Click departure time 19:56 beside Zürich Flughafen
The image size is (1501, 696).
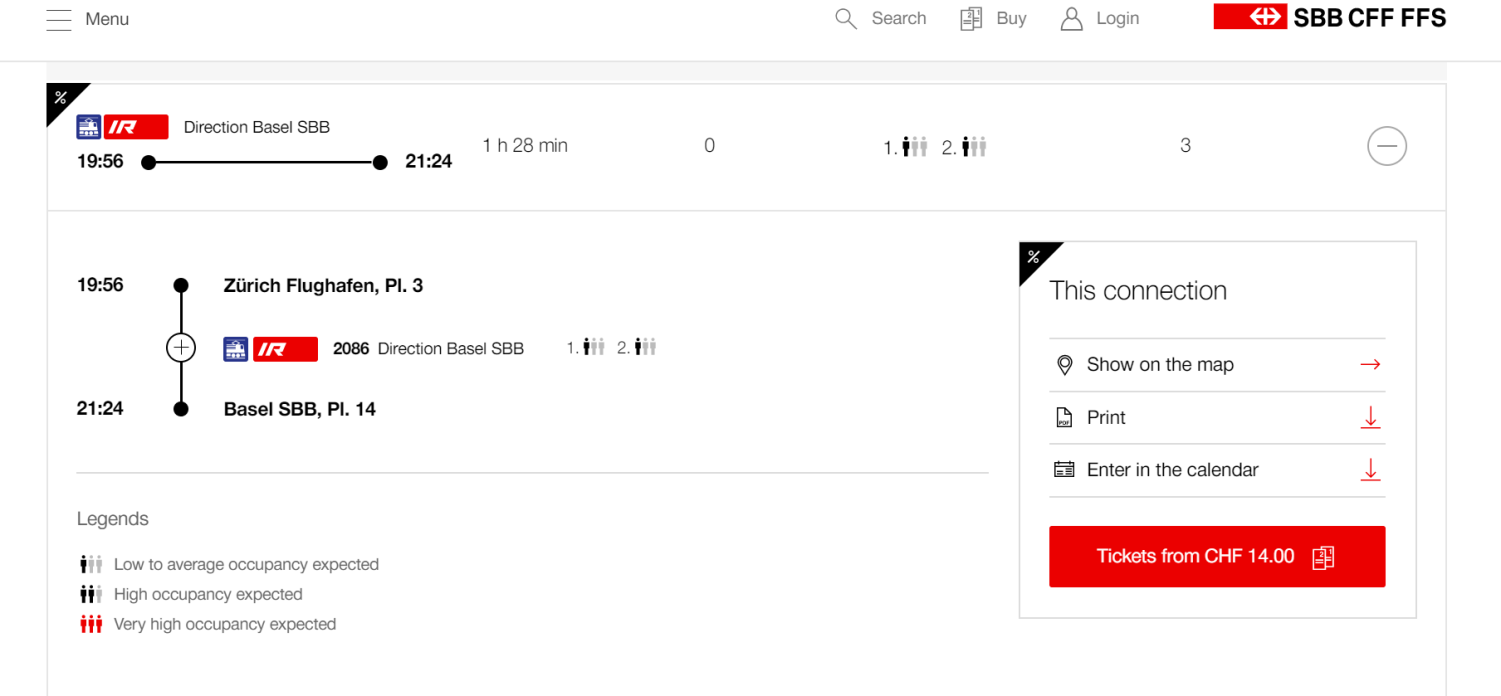click(100, 285)
